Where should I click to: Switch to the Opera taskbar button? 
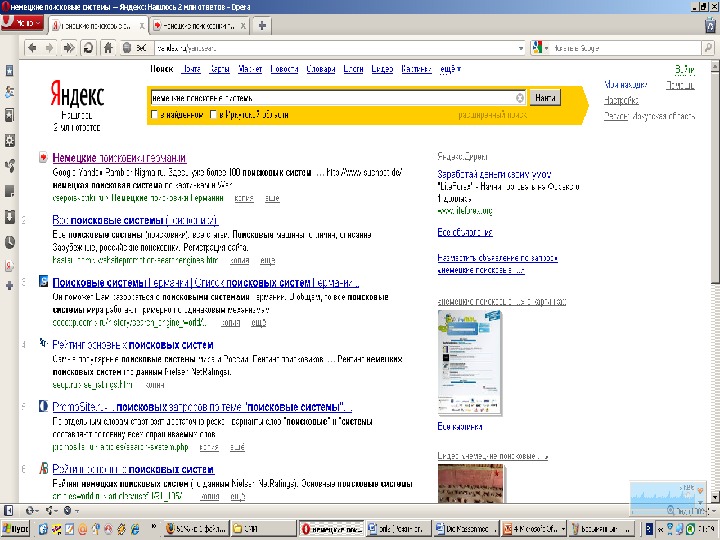tap(331, 529)
